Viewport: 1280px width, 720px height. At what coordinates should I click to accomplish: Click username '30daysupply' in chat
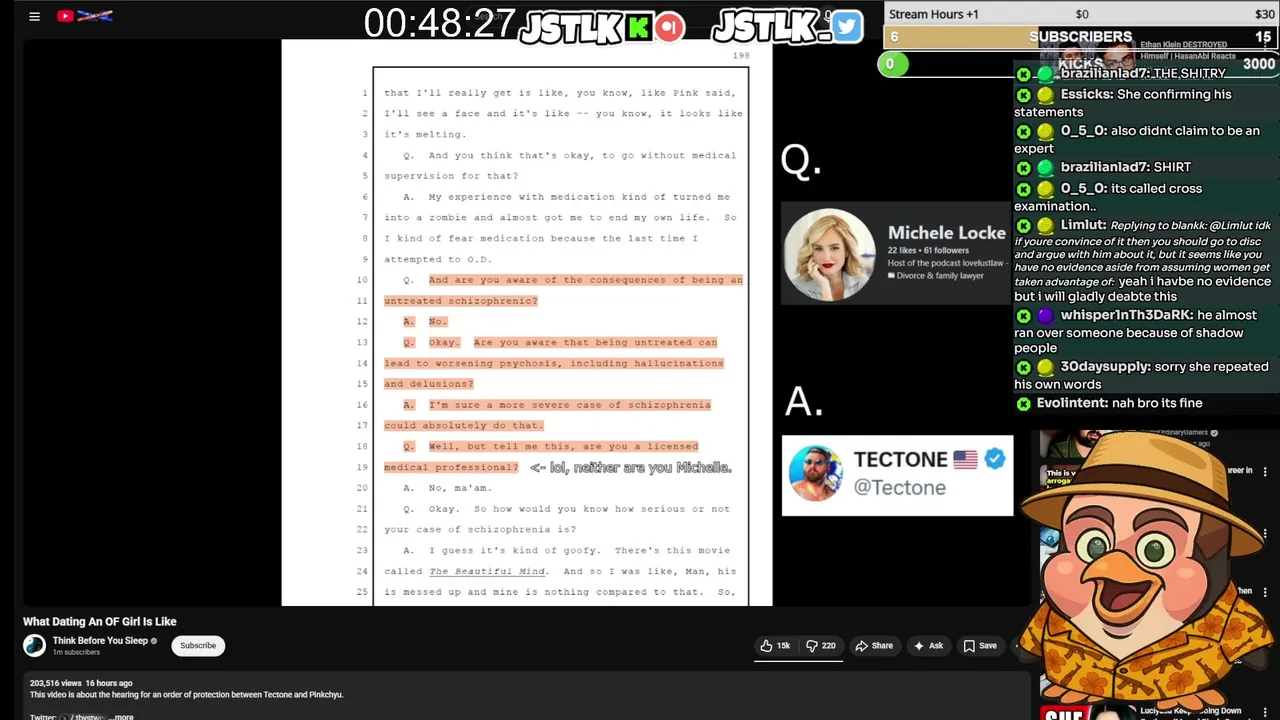[1104, 367]
